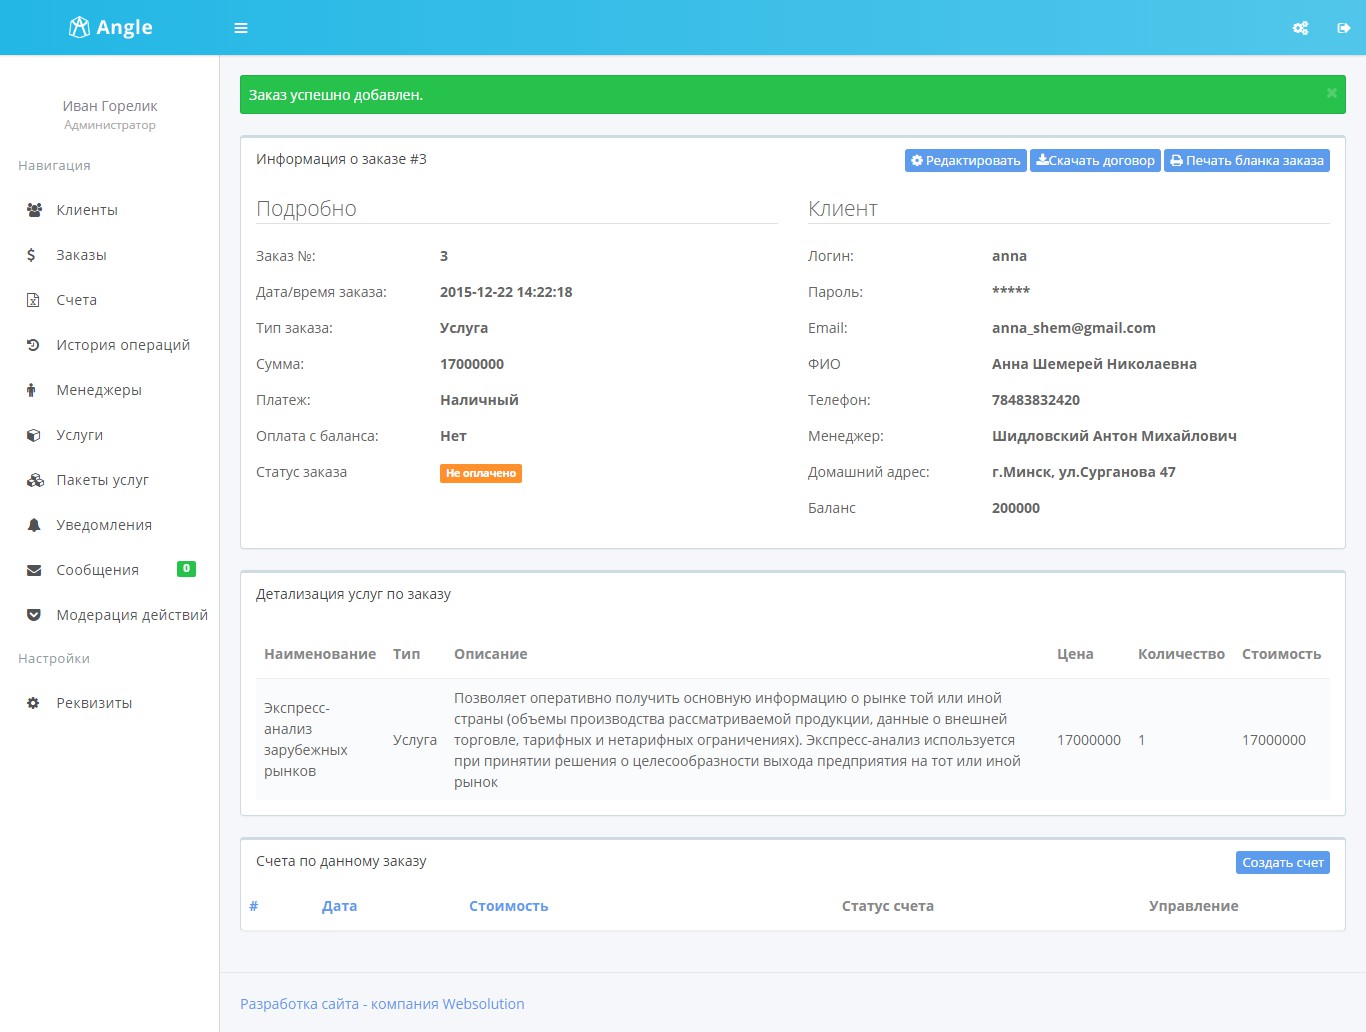
Task: Click the Редактировать button
Action: click(x=966, y=160)
